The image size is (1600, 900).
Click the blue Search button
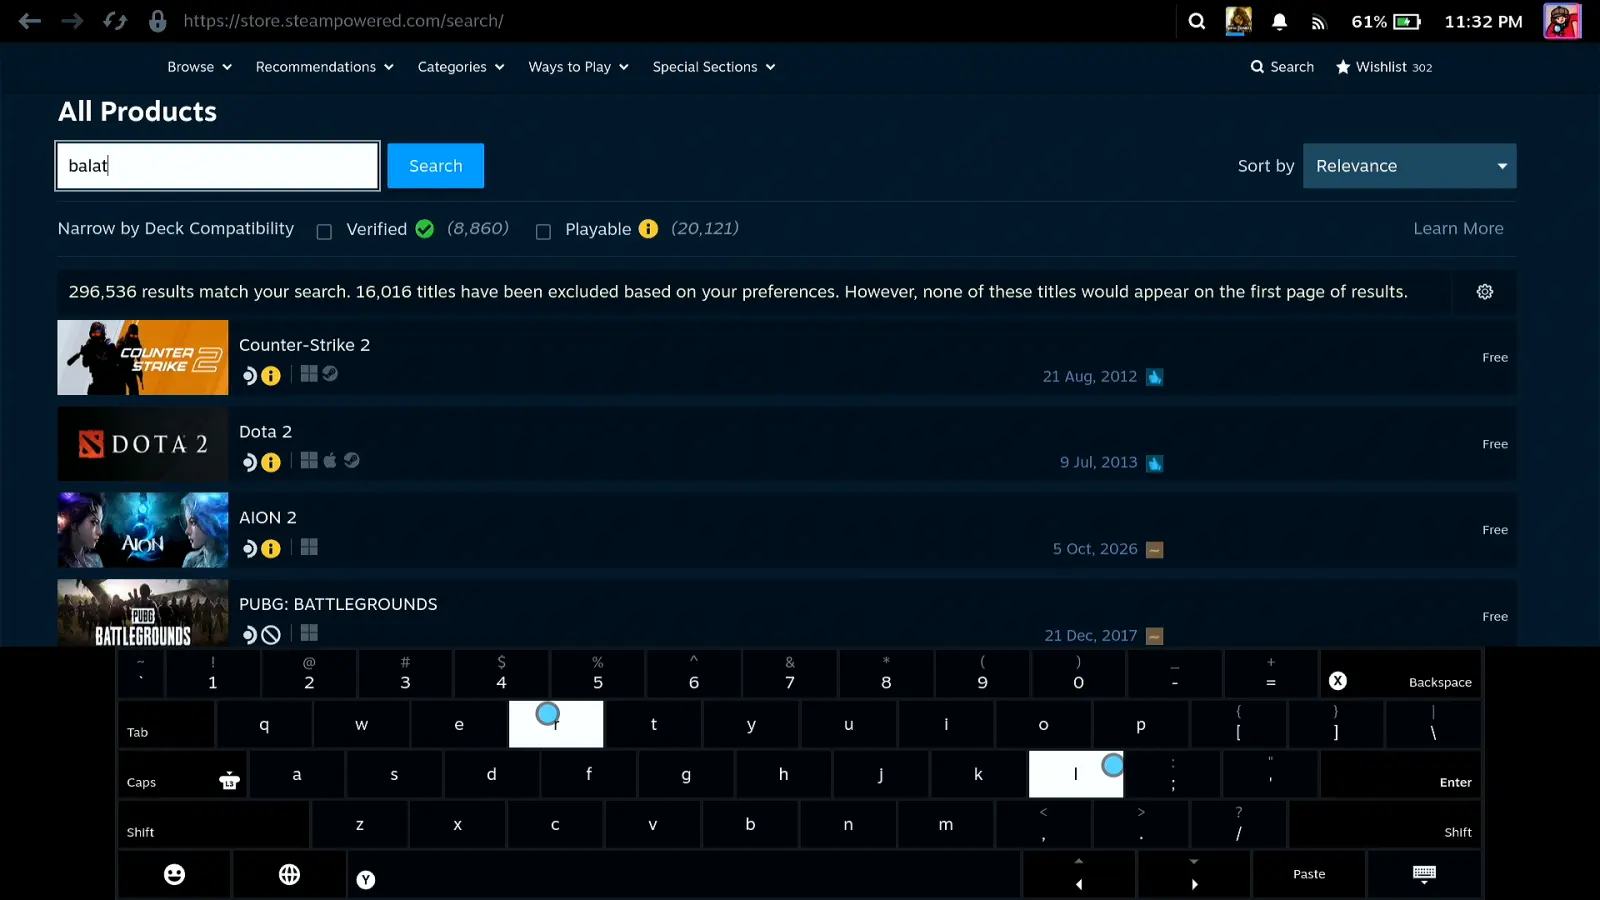[x=436, y=166]
